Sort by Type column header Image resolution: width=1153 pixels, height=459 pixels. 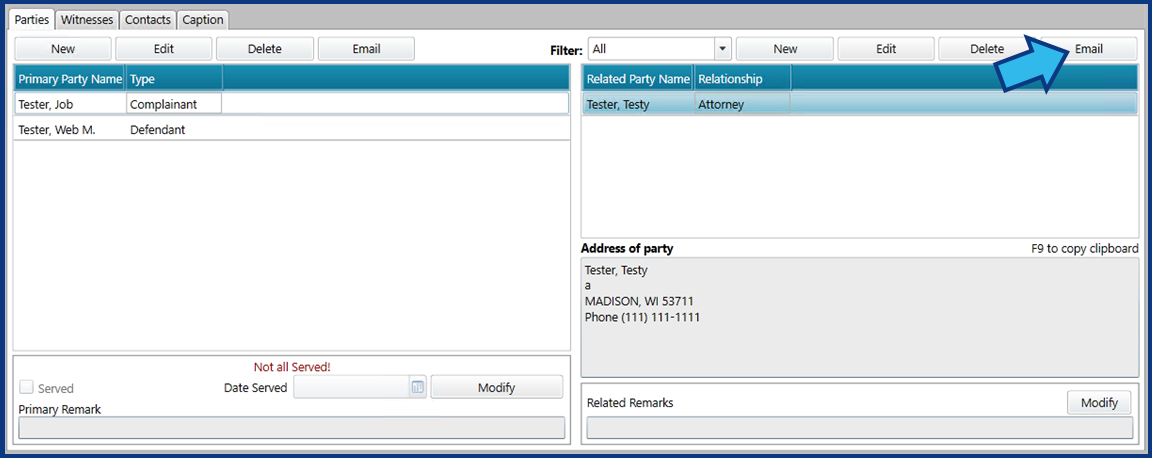(x=174, y=79)
